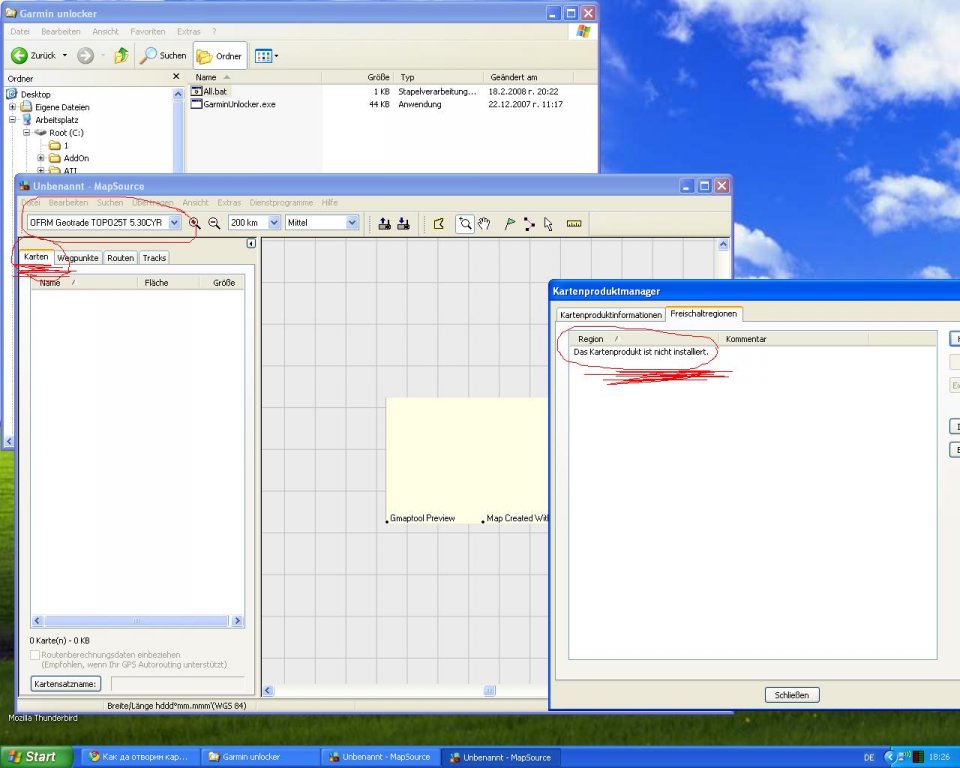This screenshot has width=960, height=768.
Task: Select the measure distance ruler tool
Action: [574, 224]
